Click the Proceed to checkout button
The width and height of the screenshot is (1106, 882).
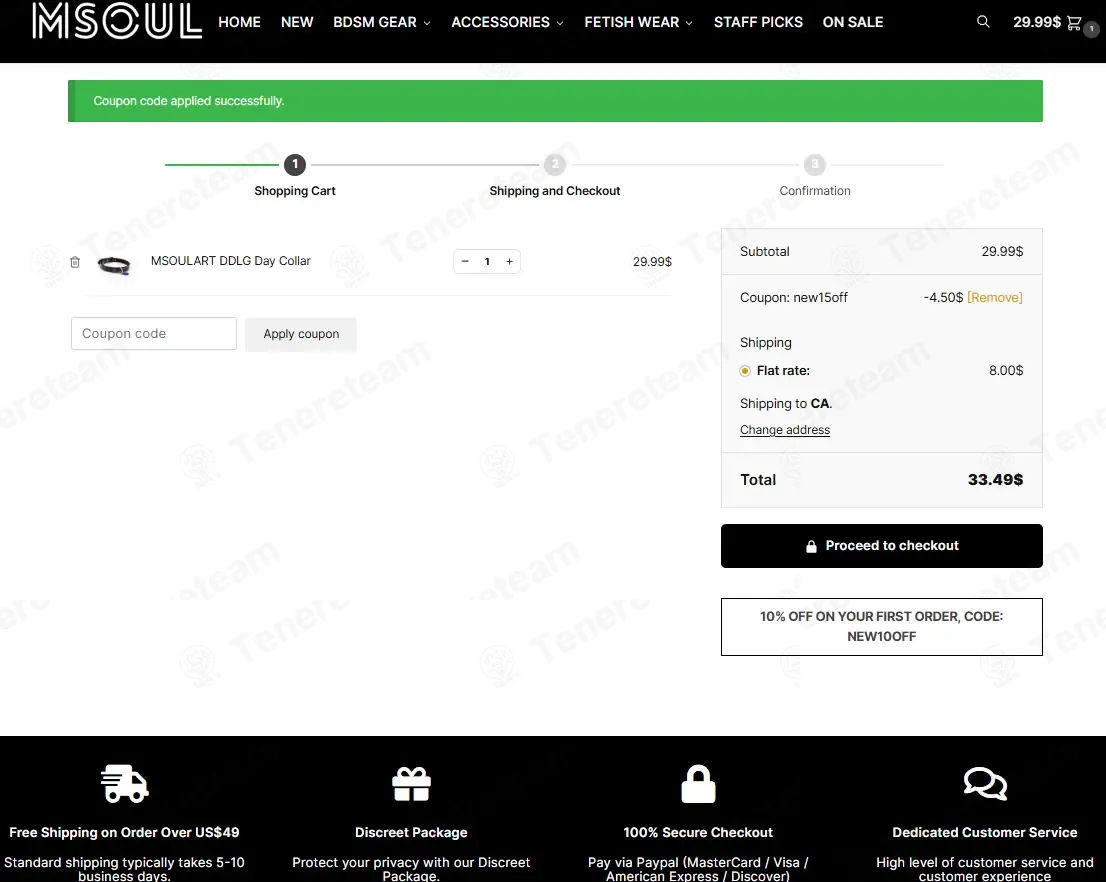882,545
